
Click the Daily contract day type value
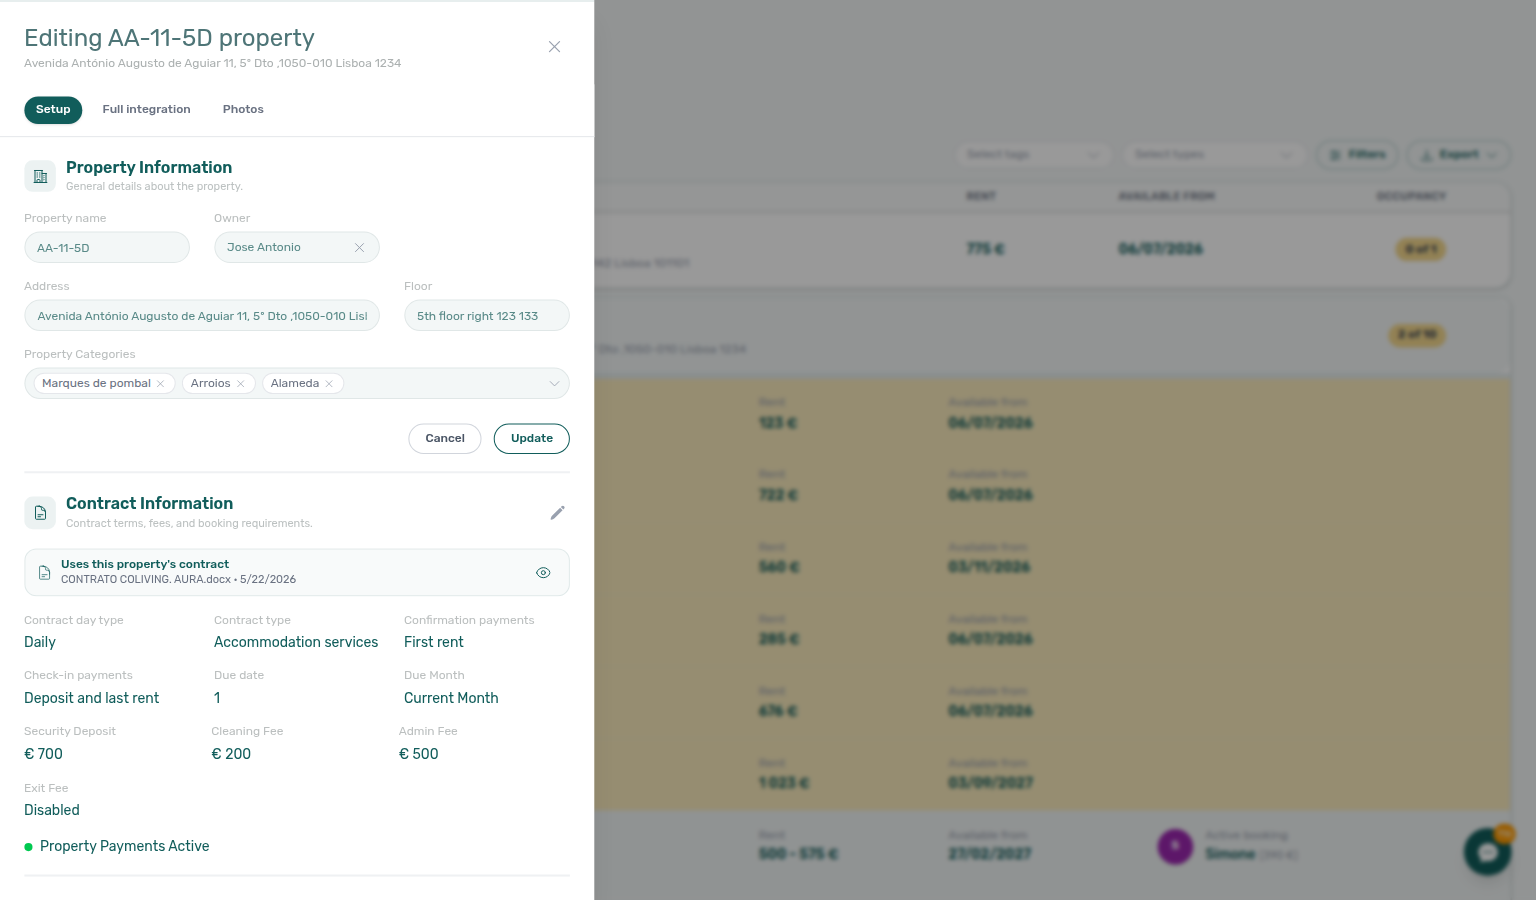40,643
